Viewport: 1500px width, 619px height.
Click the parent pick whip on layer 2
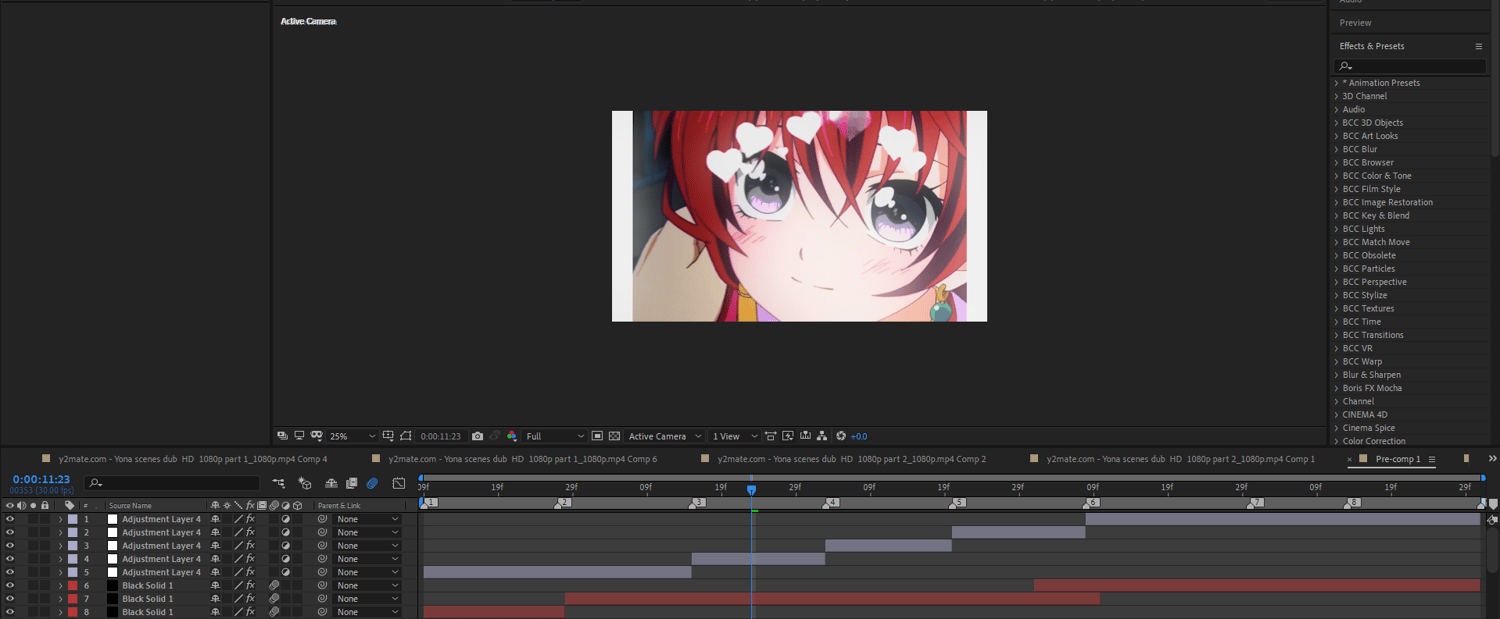(322, 532)
